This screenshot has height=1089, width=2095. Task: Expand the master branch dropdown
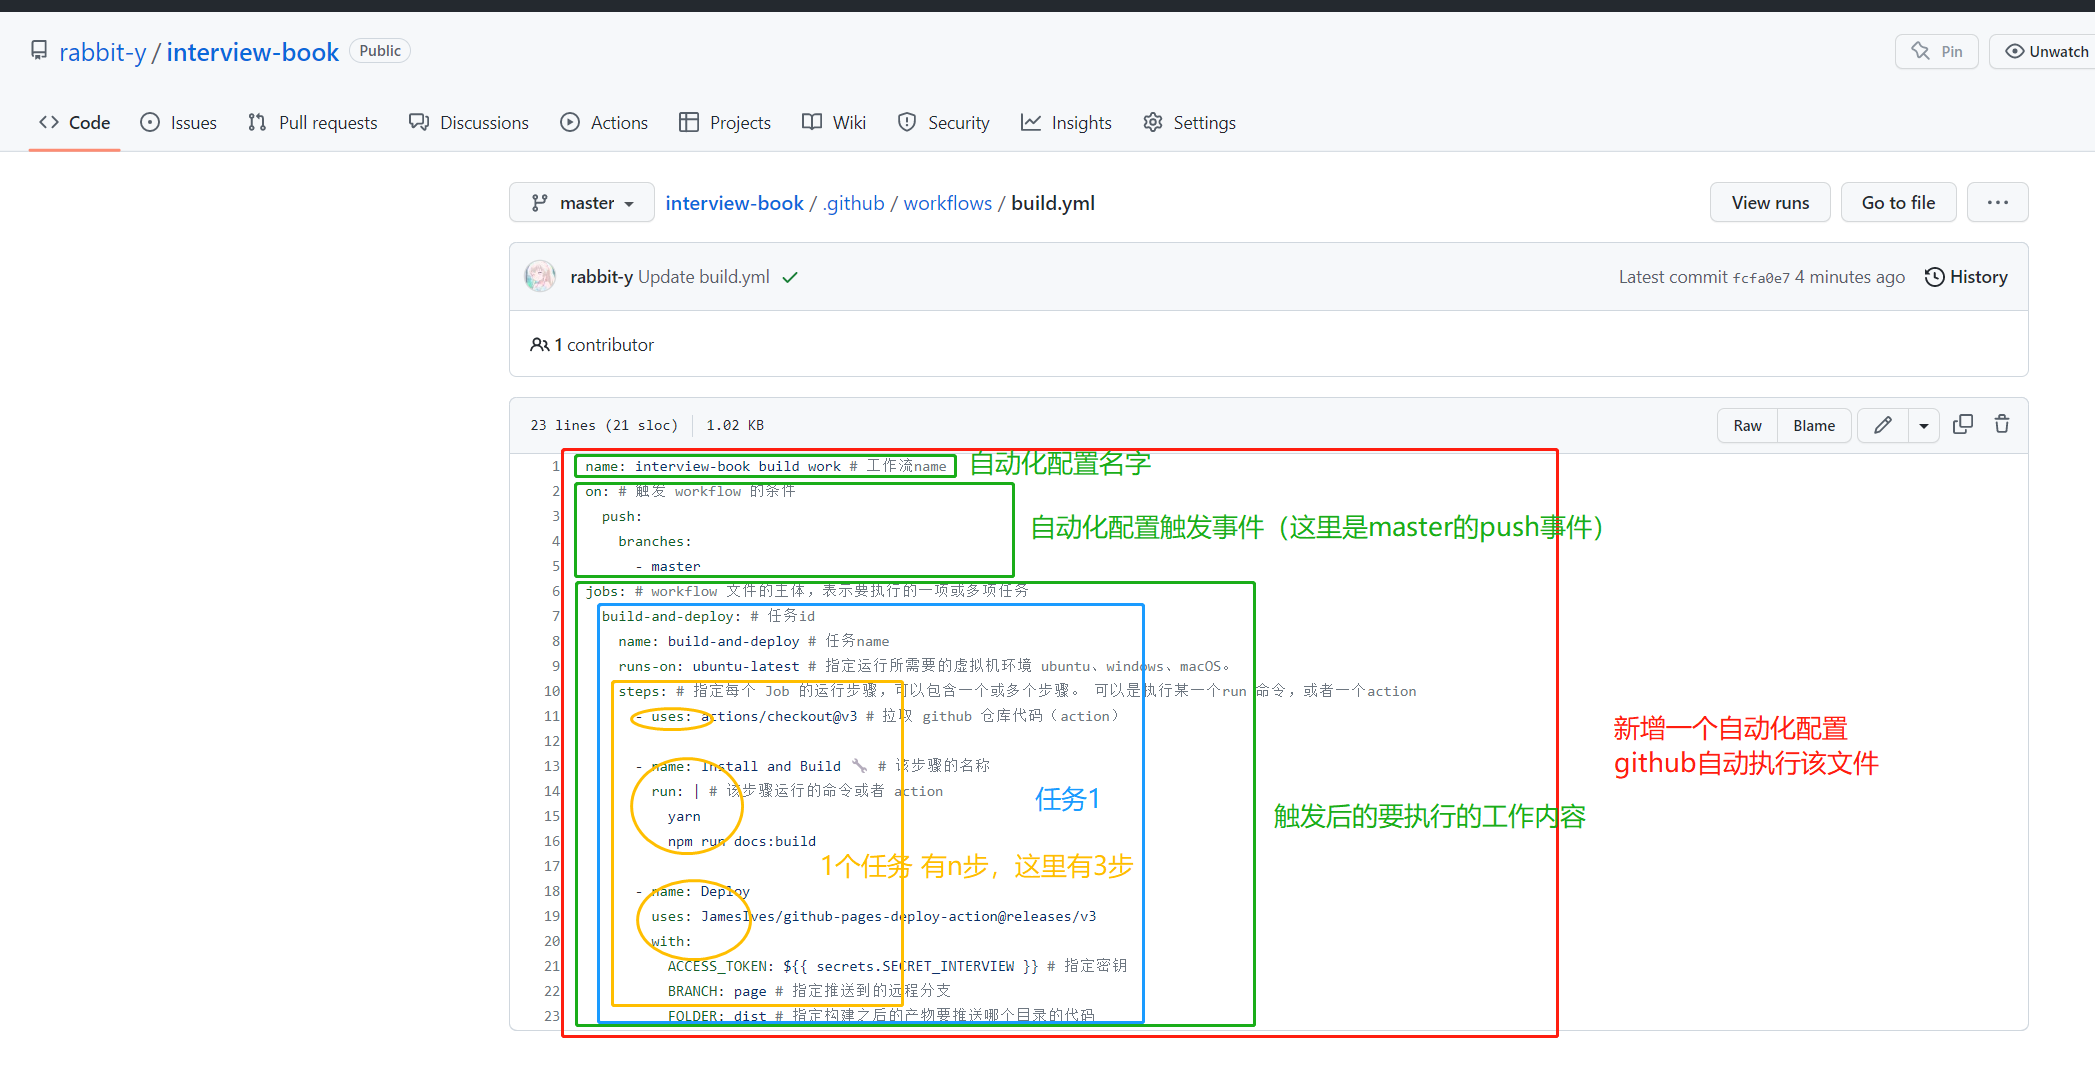pyautogui.click(x=582, y=203)
